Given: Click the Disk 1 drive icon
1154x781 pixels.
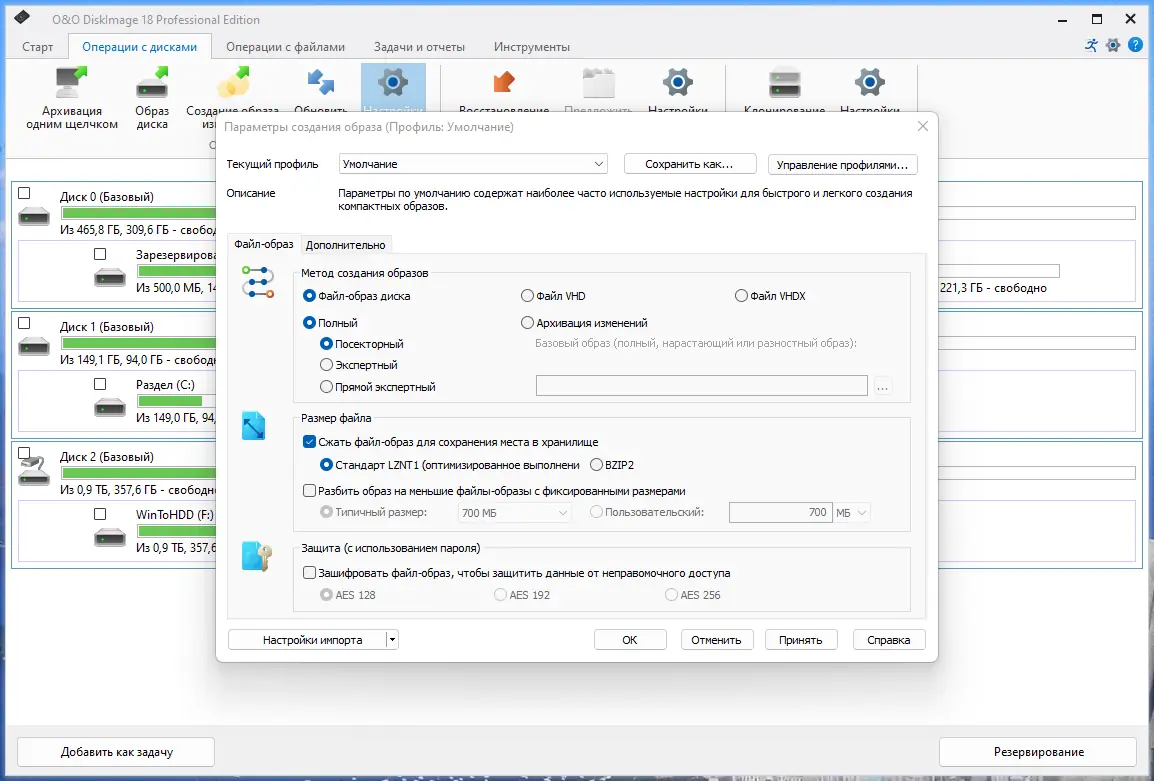Looking at the screenshot, I should coord(34,347).
